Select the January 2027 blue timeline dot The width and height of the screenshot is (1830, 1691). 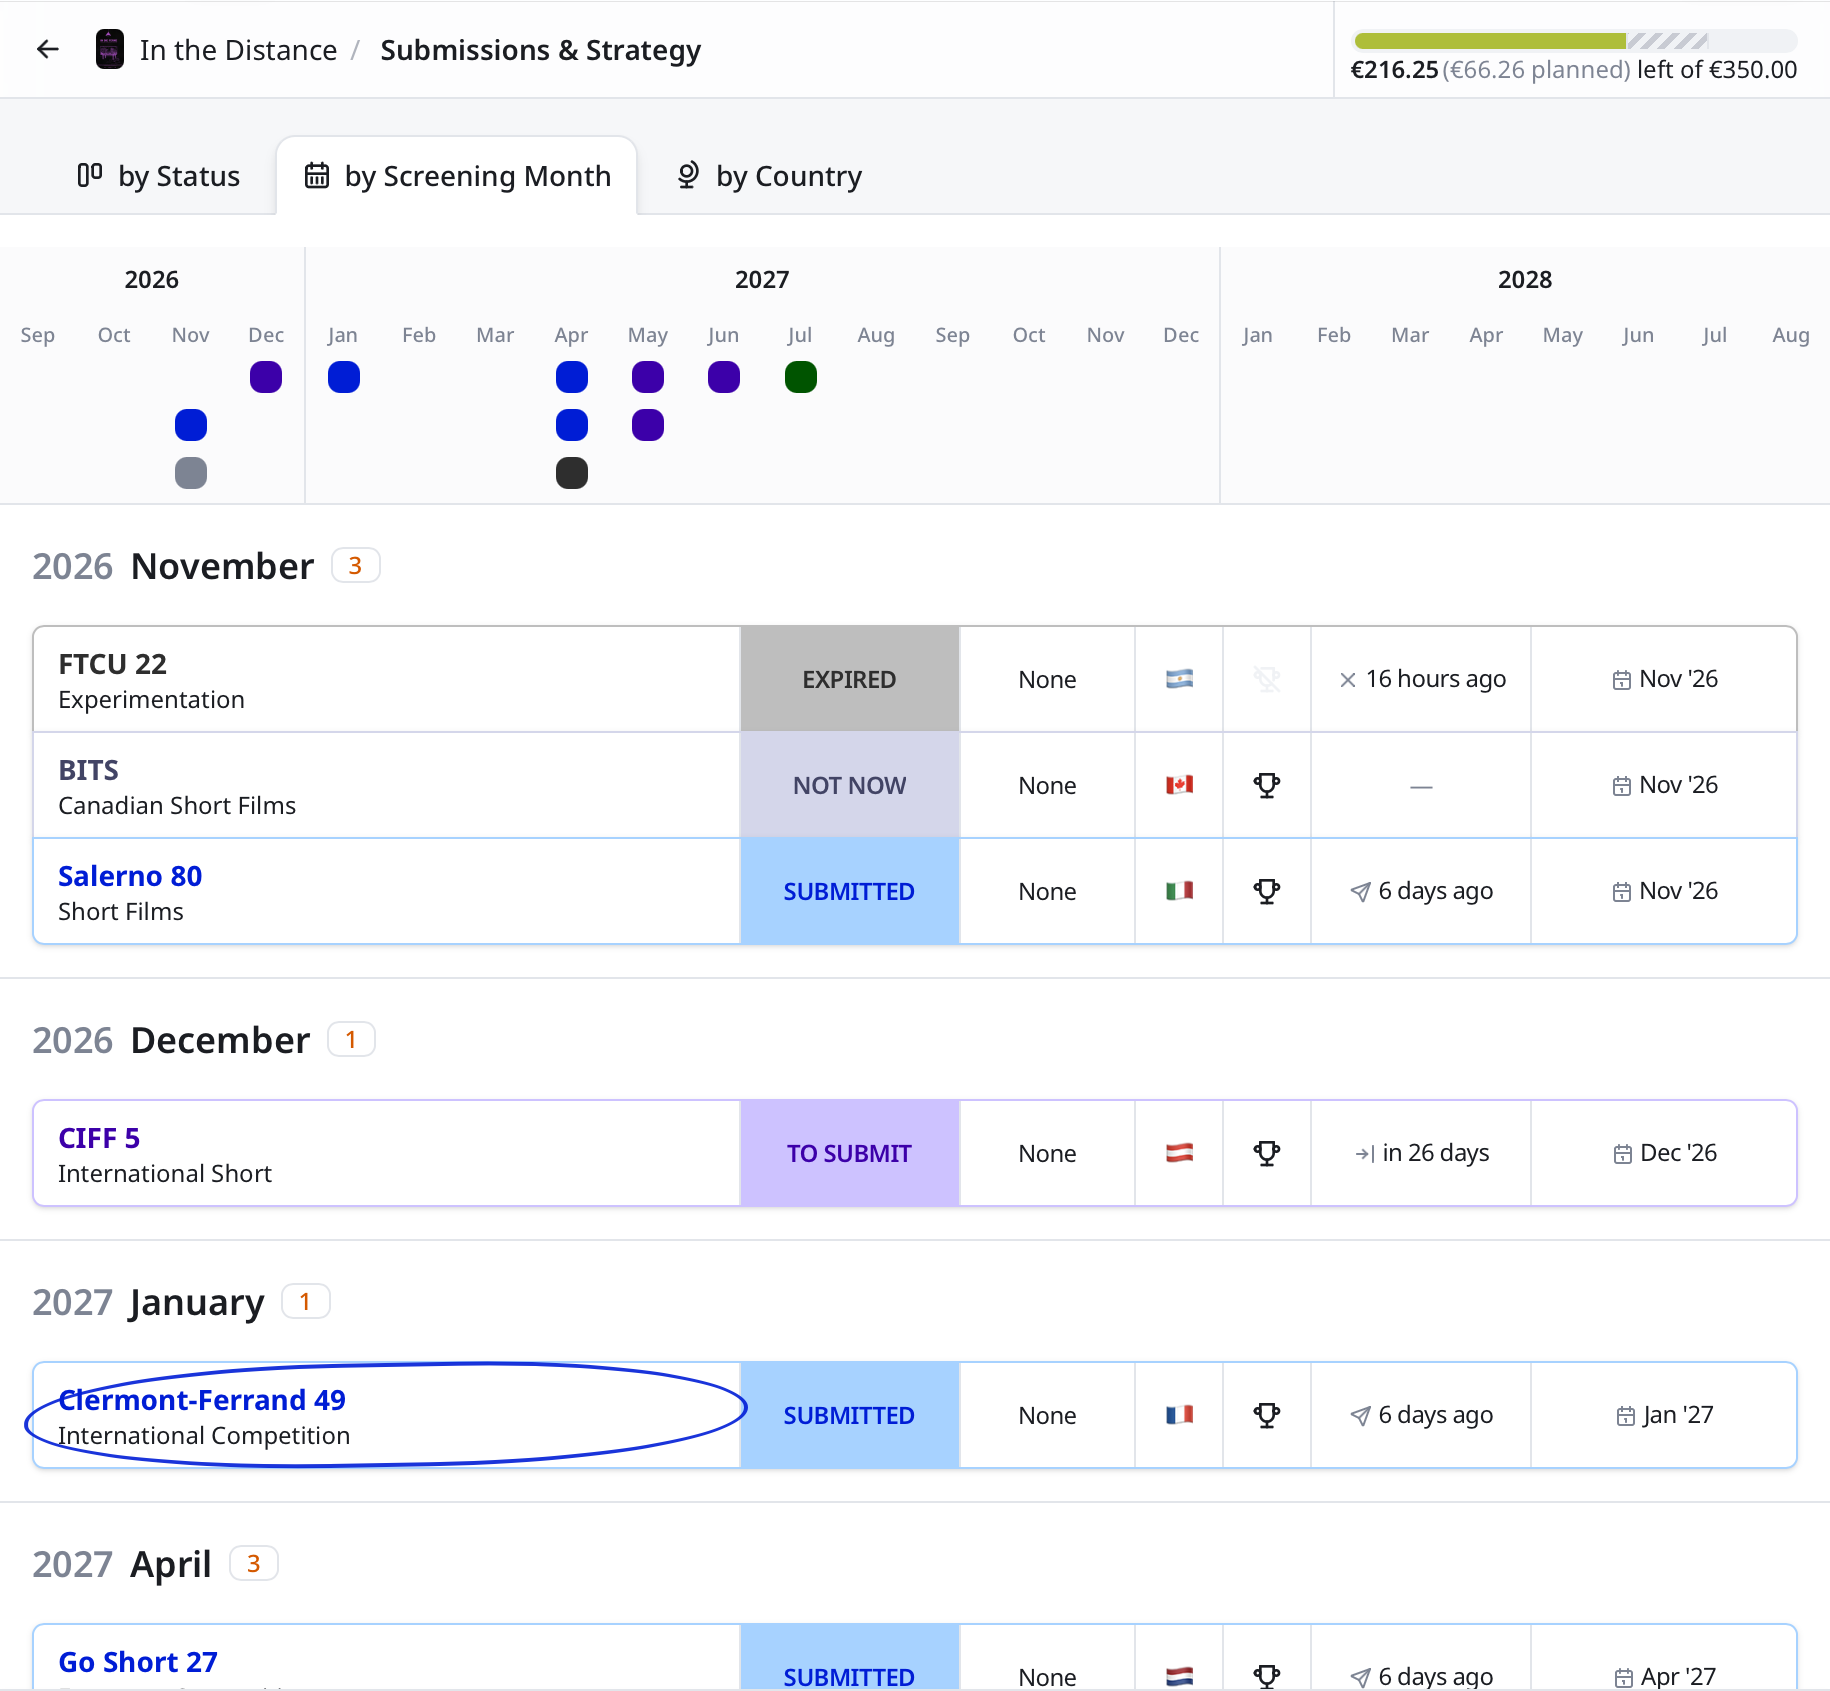343,377
